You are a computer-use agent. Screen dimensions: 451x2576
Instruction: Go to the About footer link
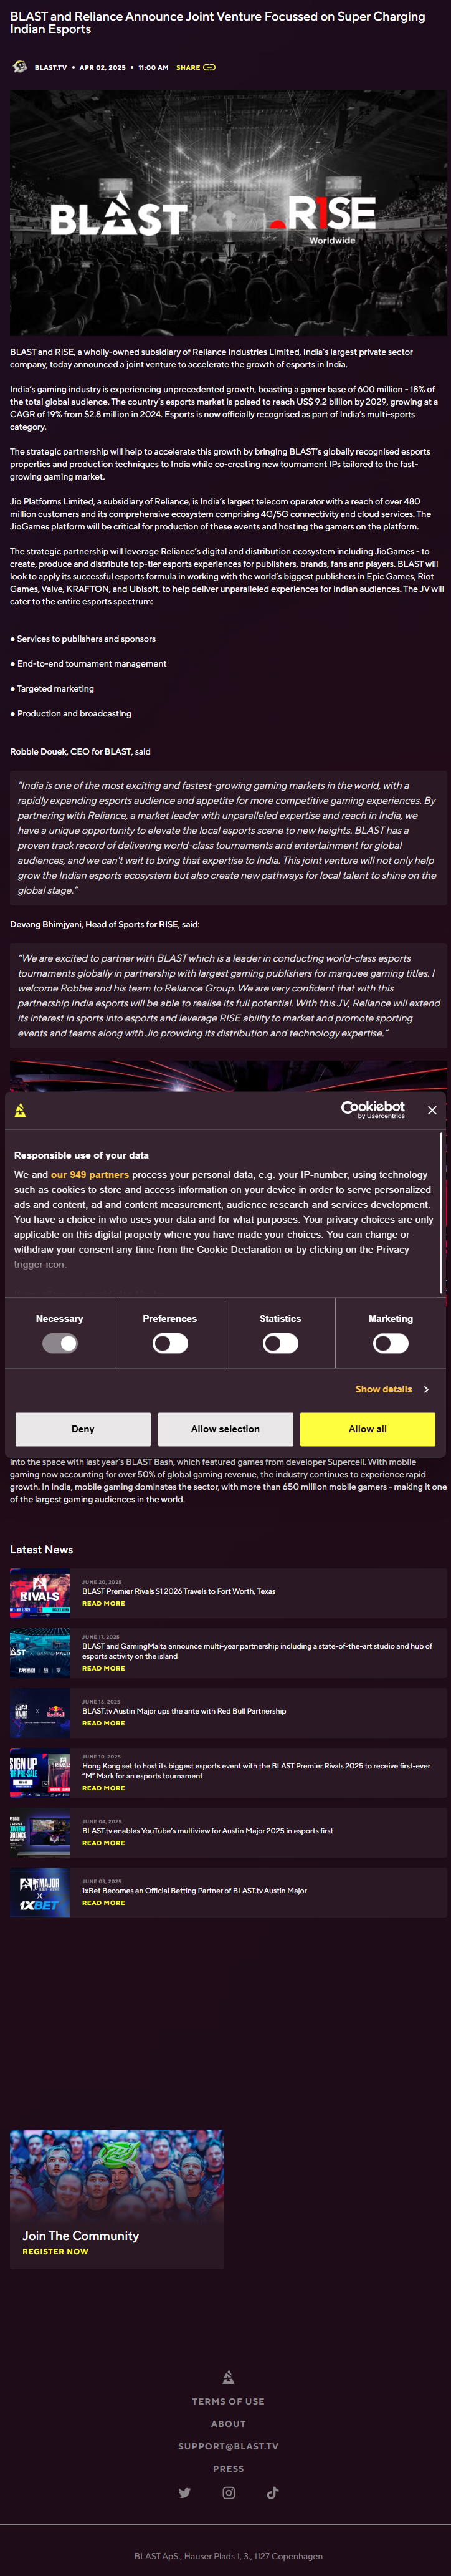tap(228, 2424)
